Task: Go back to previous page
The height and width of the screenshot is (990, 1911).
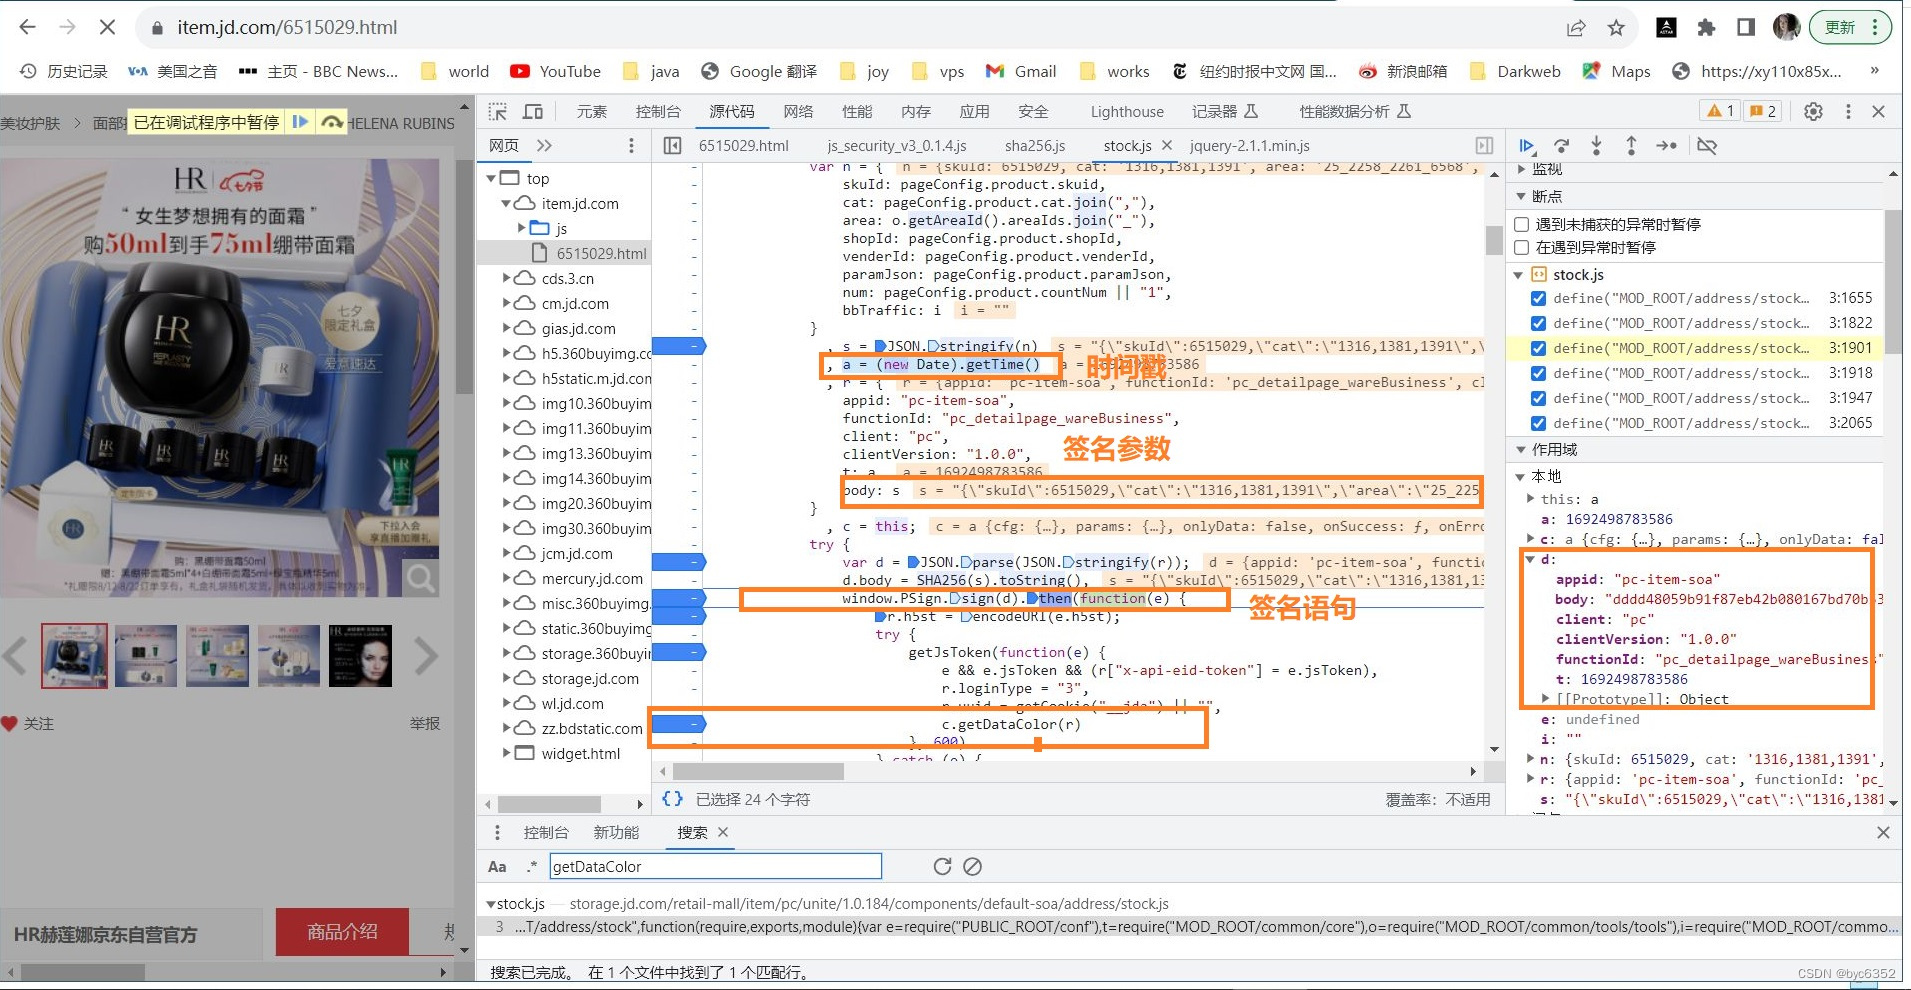Action: (x=28, y=28)
